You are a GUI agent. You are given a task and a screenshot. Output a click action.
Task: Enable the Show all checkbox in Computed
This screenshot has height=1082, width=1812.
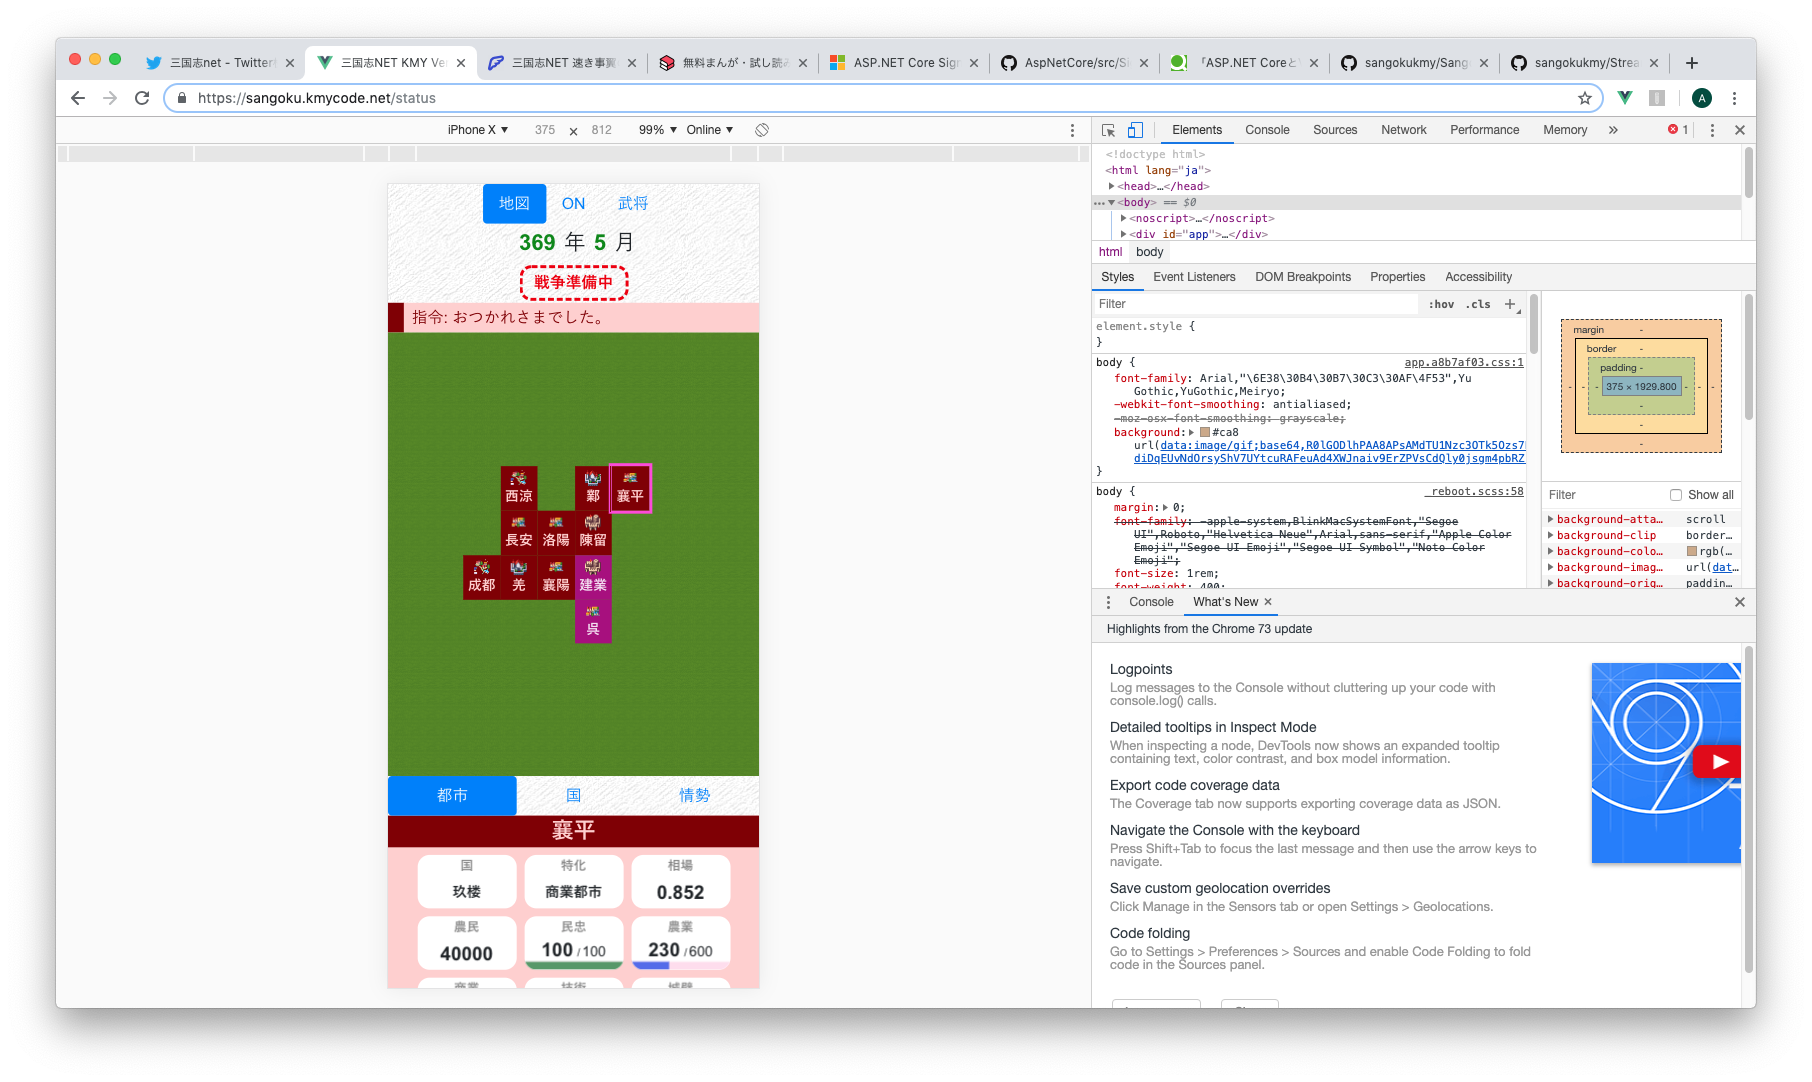(1676, 495)
